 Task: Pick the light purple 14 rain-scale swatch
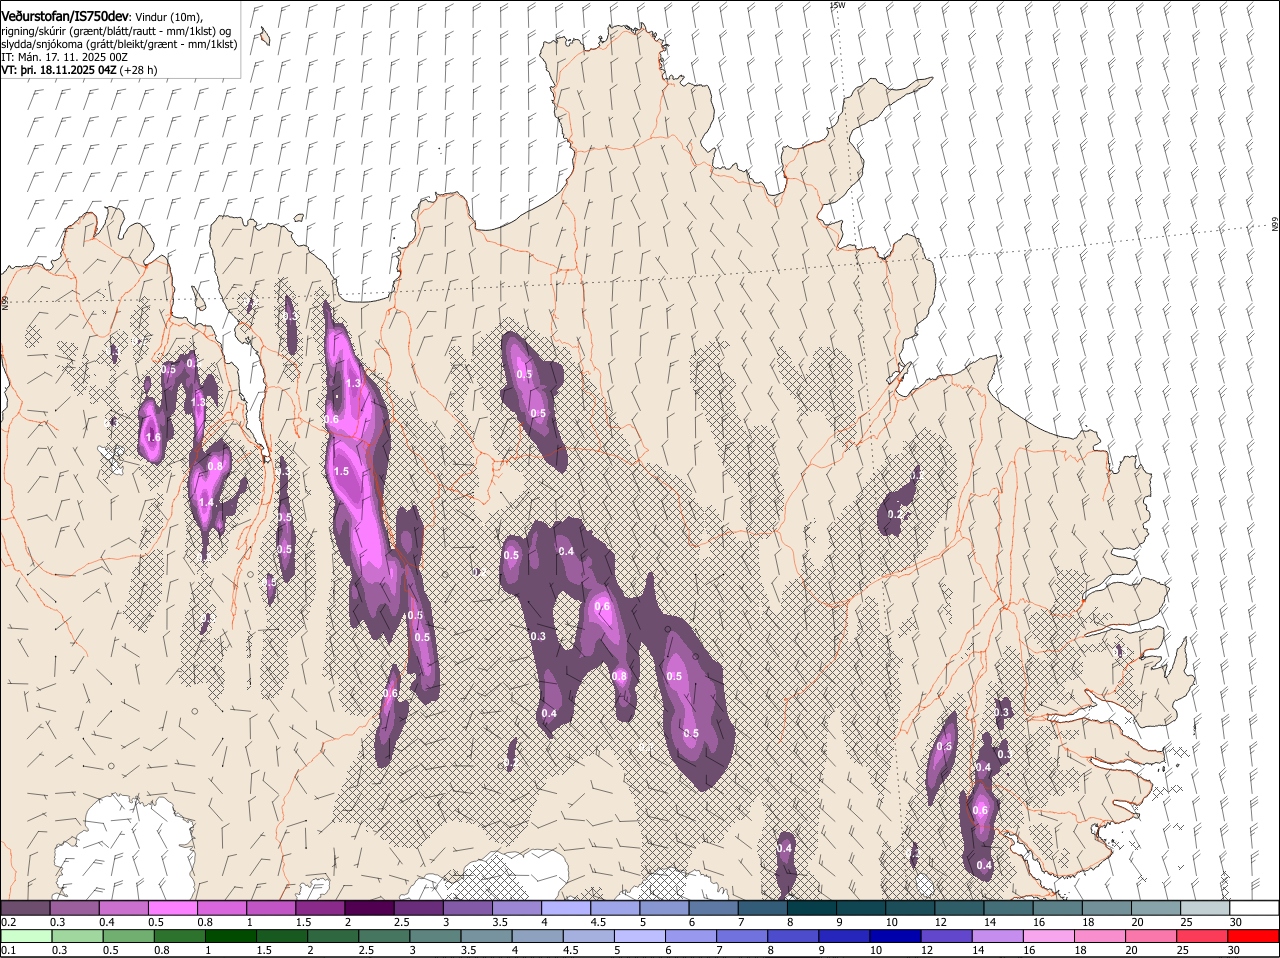click(998, 936)
